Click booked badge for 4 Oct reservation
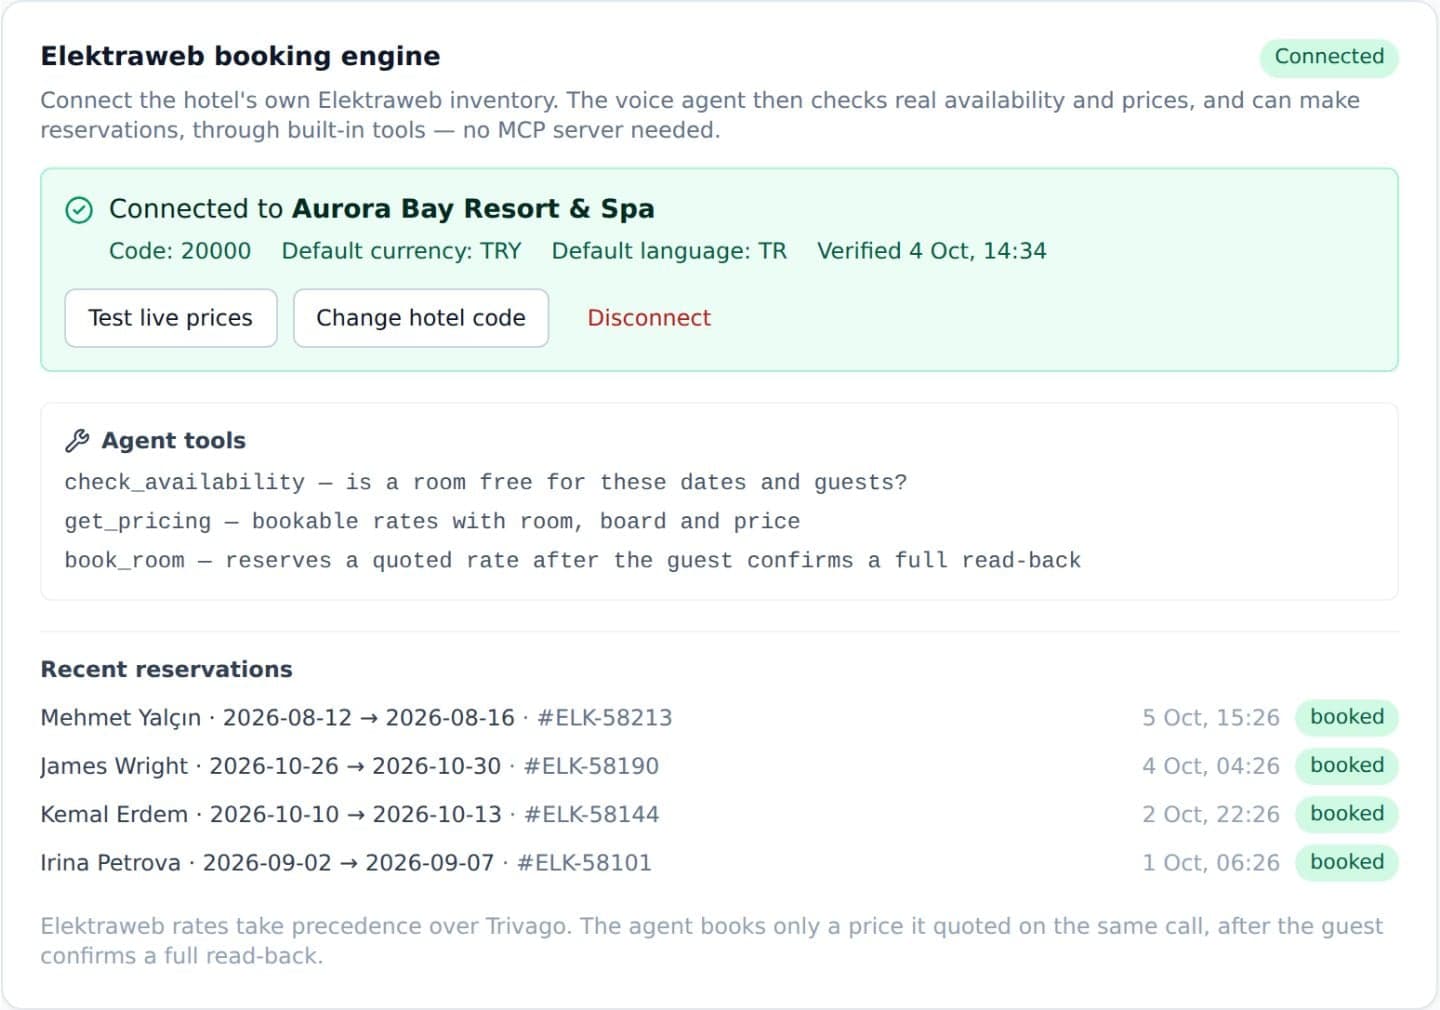Image resolution: width=1440 pixels, height=1010 pixels. [x=1347, y=765]
